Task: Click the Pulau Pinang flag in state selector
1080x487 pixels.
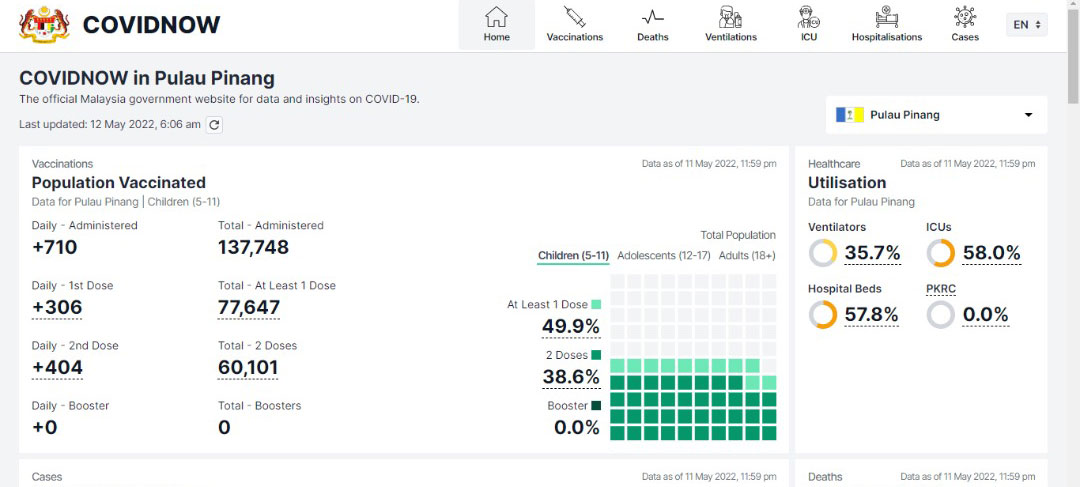Action: (849, 115)
